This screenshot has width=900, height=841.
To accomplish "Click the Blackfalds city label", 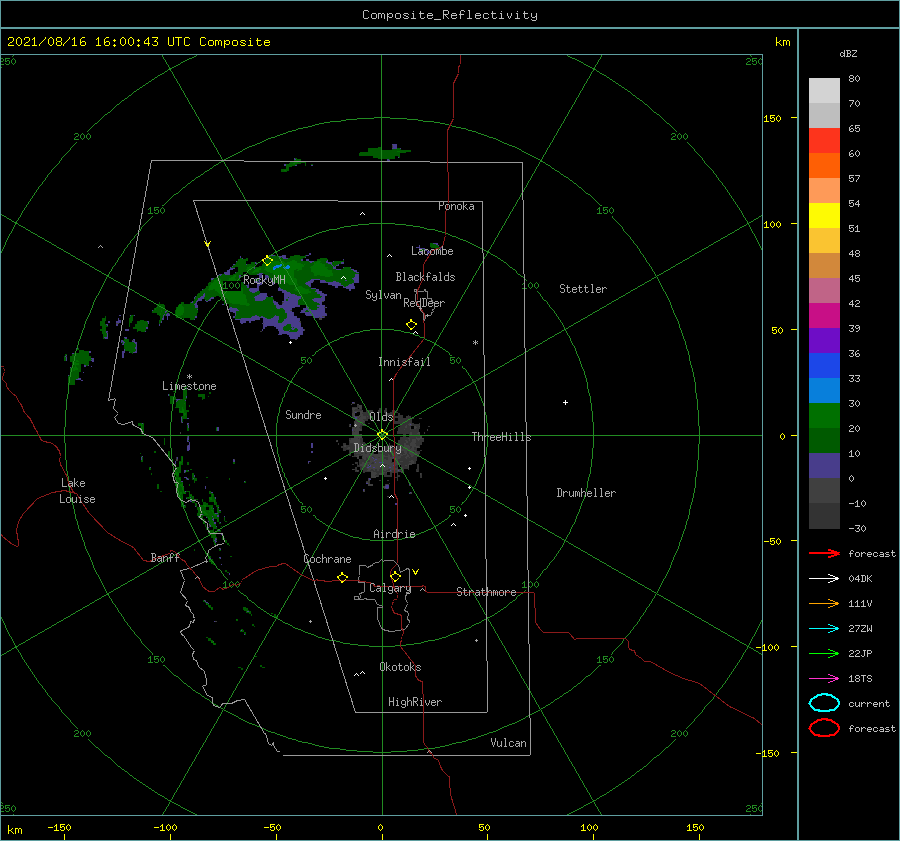I will (425, 277).
